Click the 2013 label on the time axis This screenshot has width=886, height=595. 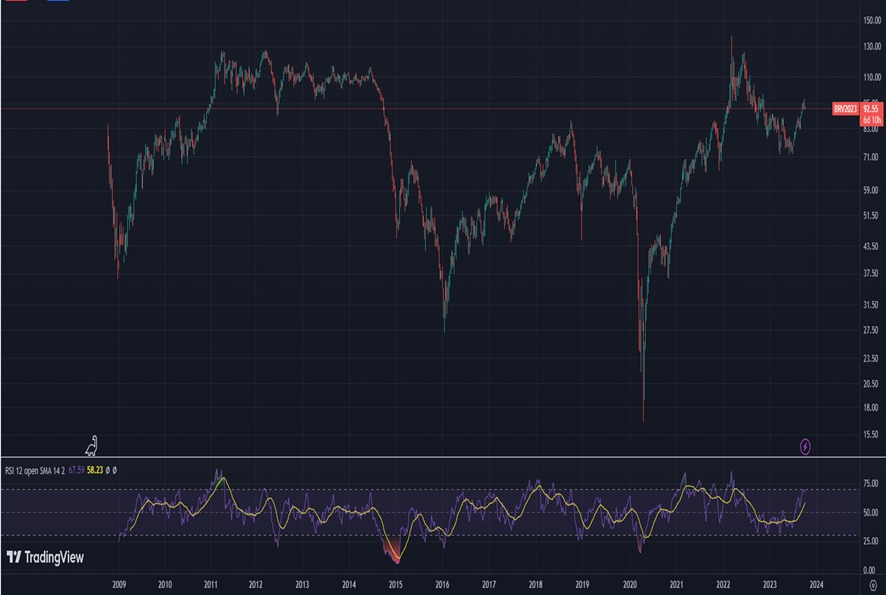click(x=302, y=585)
